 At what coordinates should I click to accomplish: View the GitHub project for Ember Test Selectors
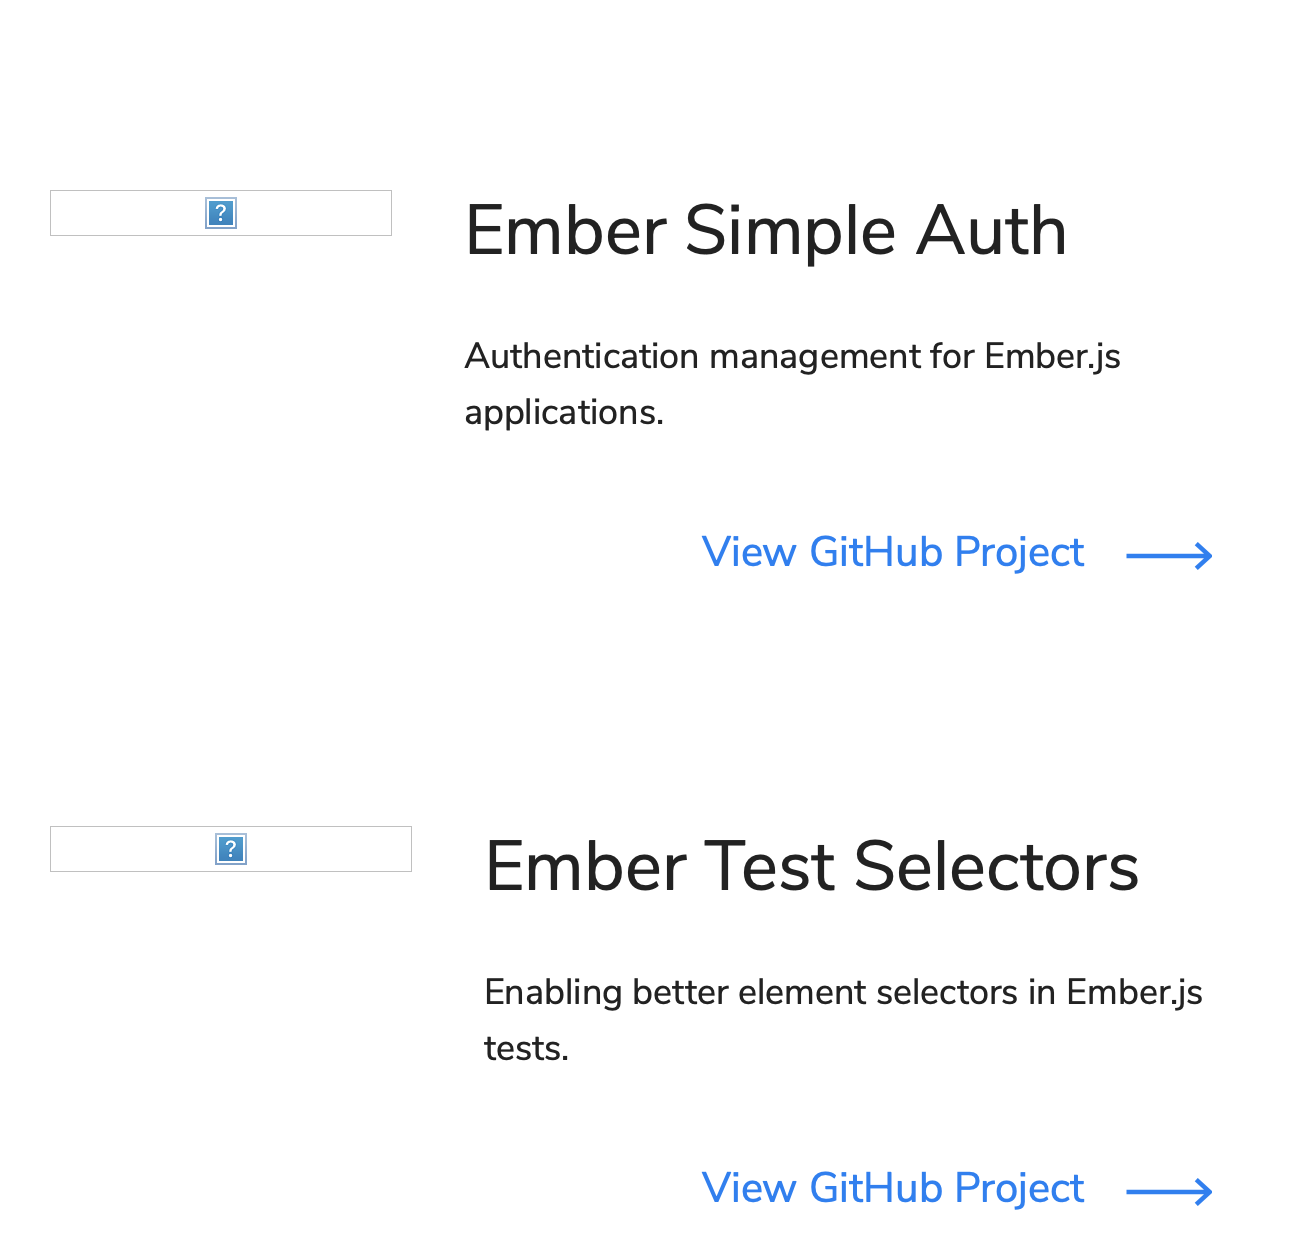pos(893,1188)
